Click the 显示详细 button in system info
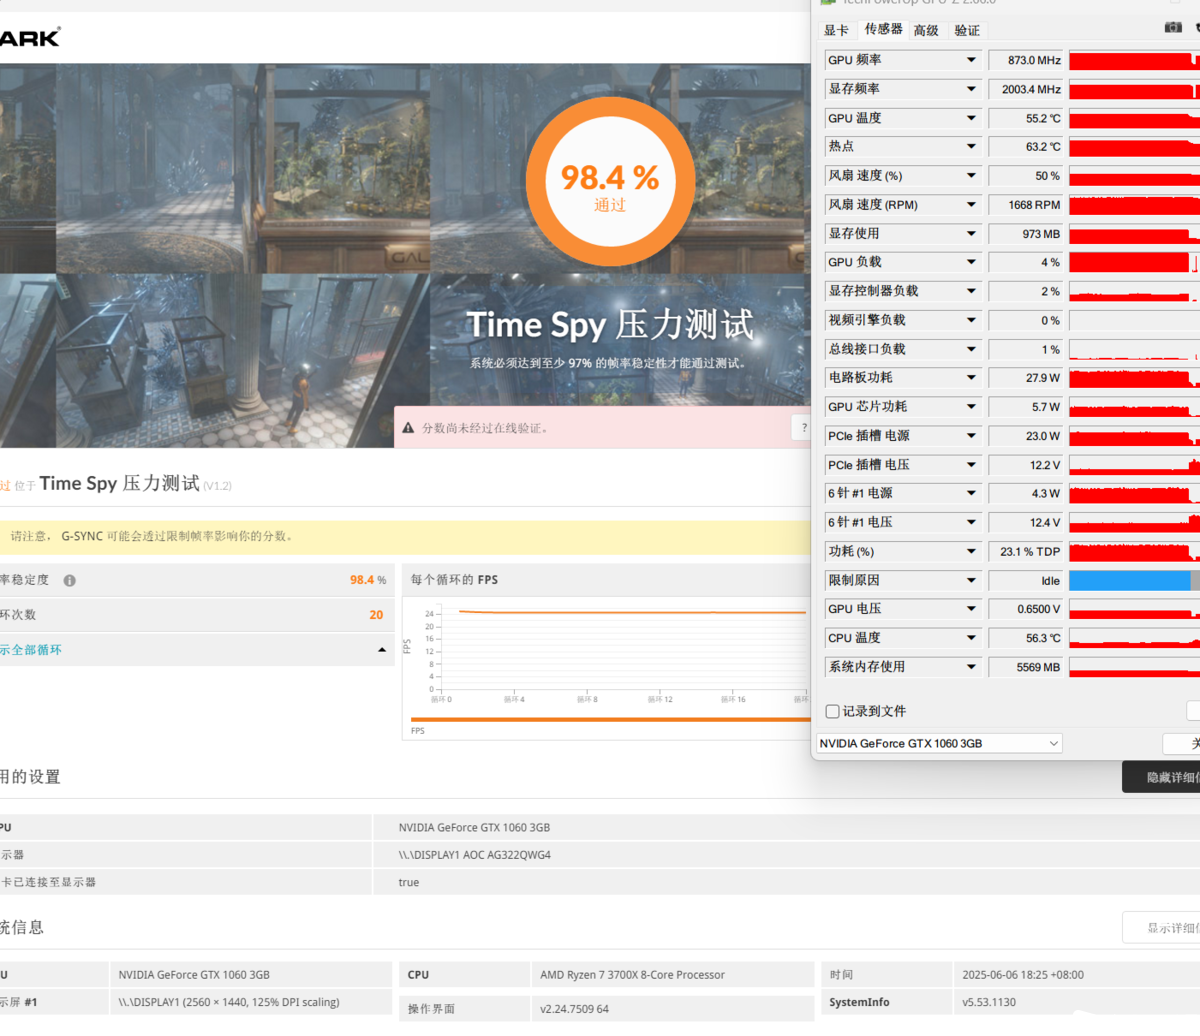Screen dimensions: 1200x1036 [x=1162, y=928]
